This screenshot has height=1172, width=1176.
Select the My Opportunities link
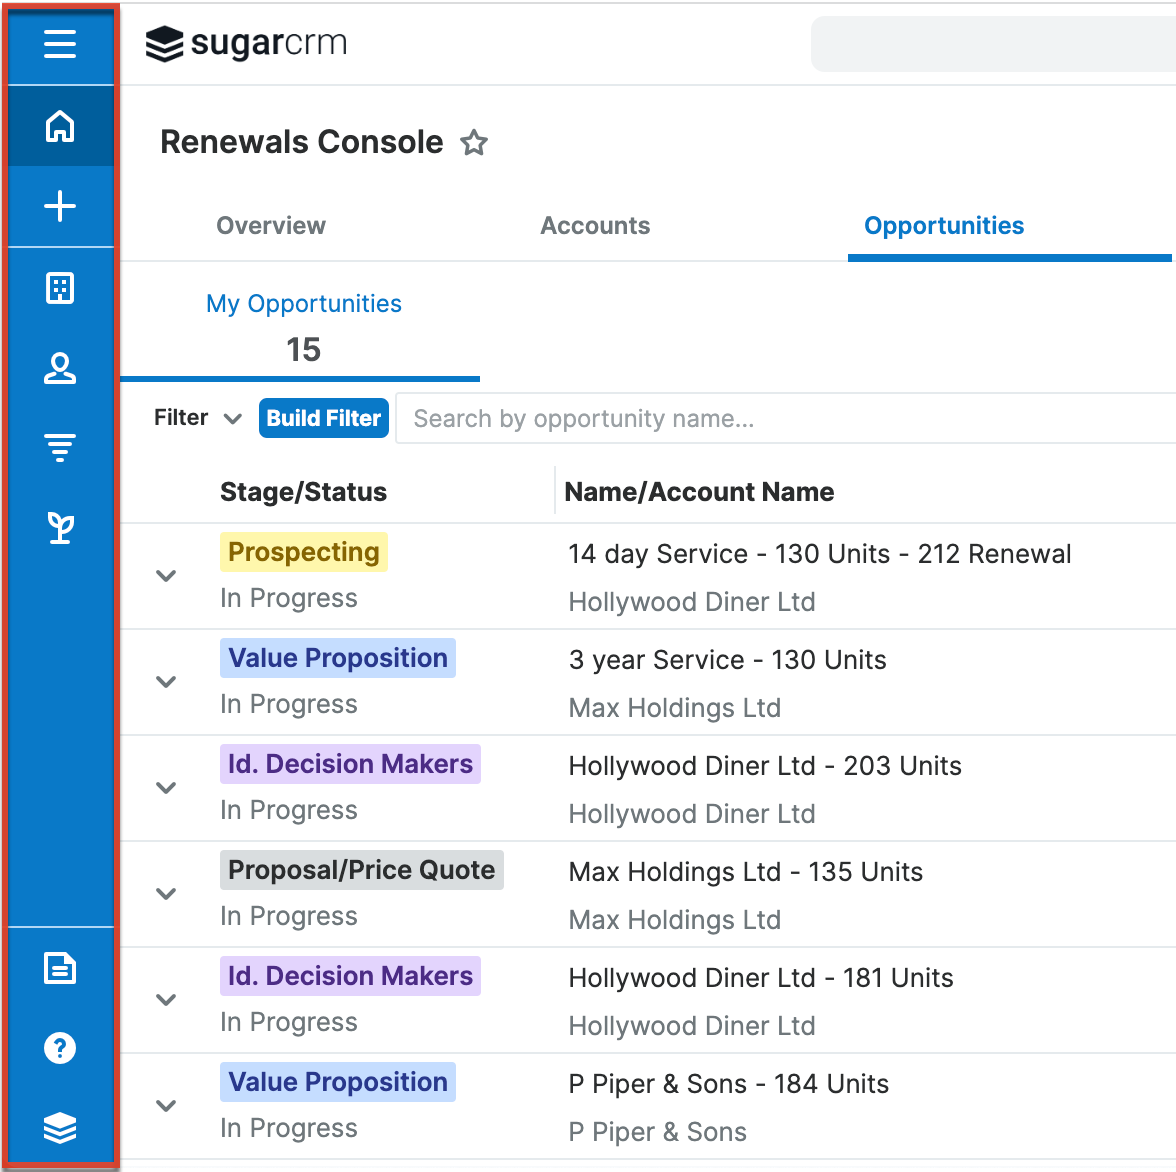point(303,304)
